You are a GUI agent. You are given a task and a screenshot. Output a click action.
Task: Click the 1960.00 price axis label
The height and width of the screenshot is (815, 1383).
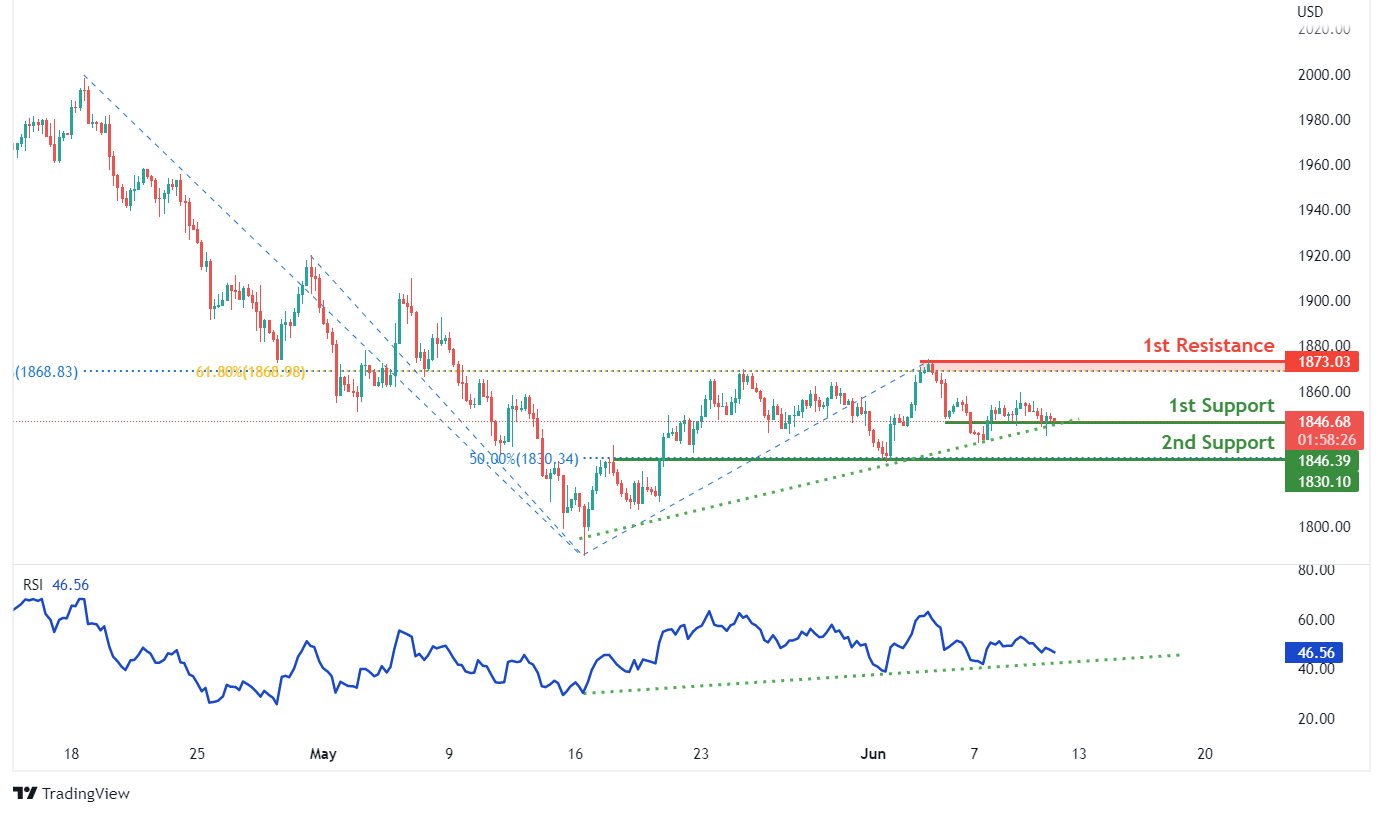click(1323, 165)
